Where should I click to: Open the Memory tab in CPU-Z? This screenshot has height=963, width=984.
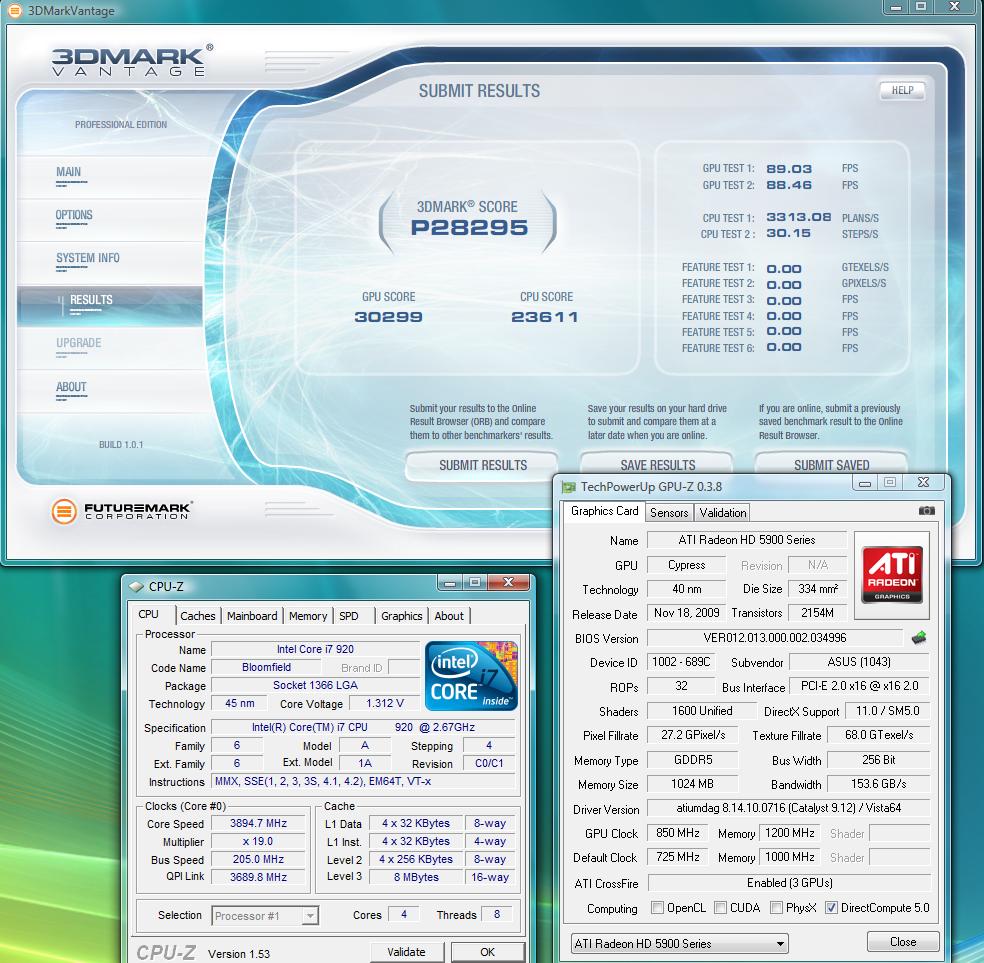pos(308,616)
